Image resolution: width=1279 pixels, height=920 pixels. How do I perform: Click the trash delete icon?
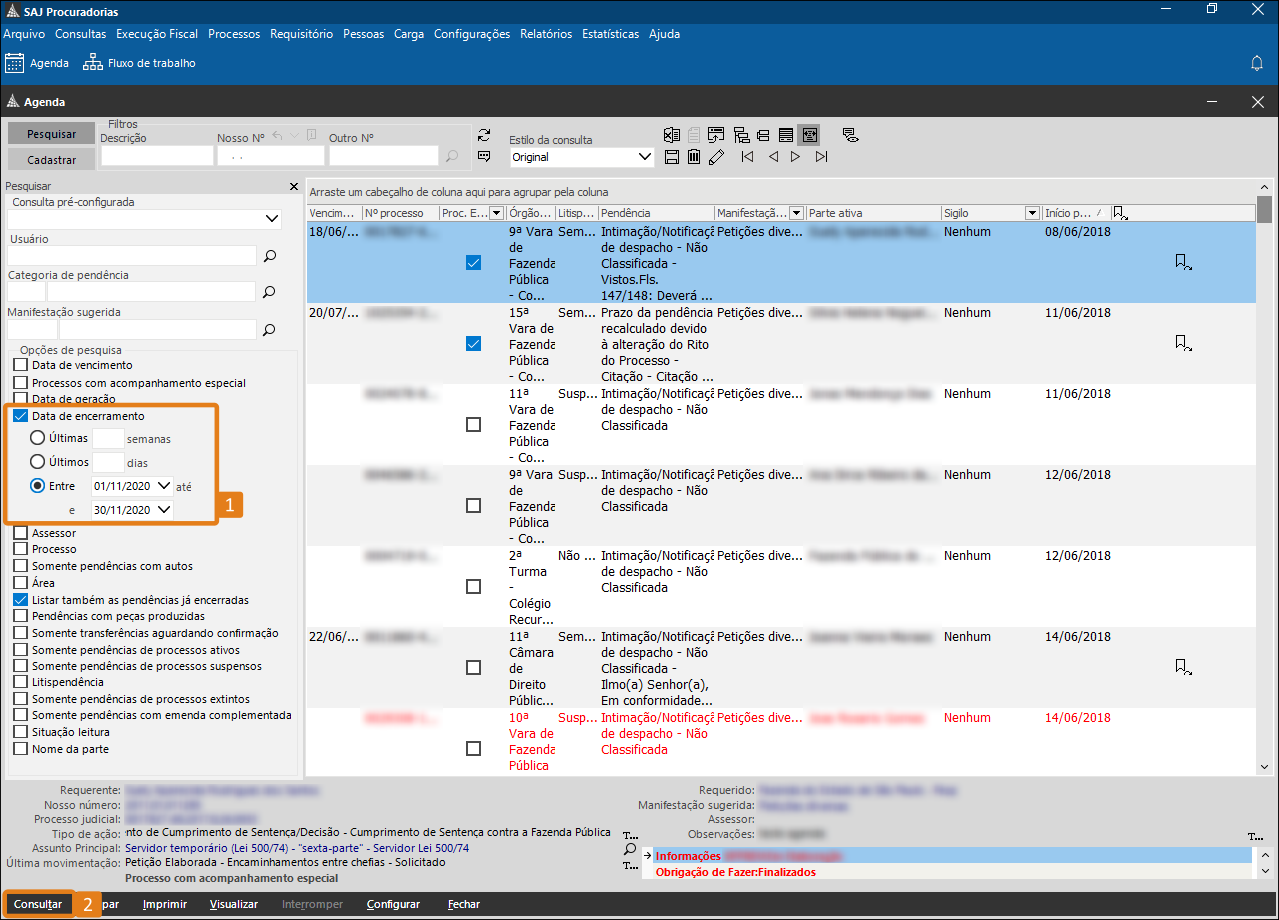coord(694,157)
